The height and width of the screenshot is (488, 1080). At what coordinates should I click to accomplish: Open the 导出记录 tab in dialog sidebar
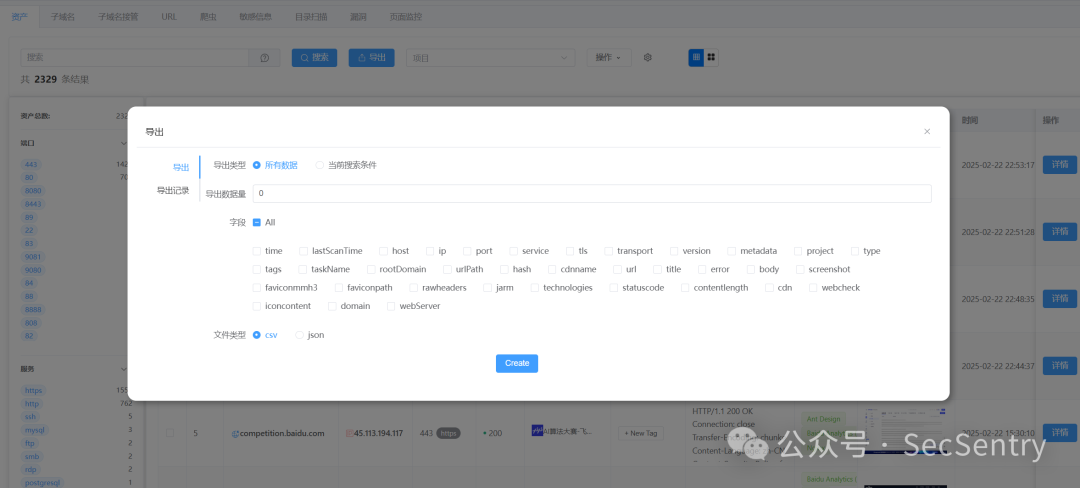point(173,191)
